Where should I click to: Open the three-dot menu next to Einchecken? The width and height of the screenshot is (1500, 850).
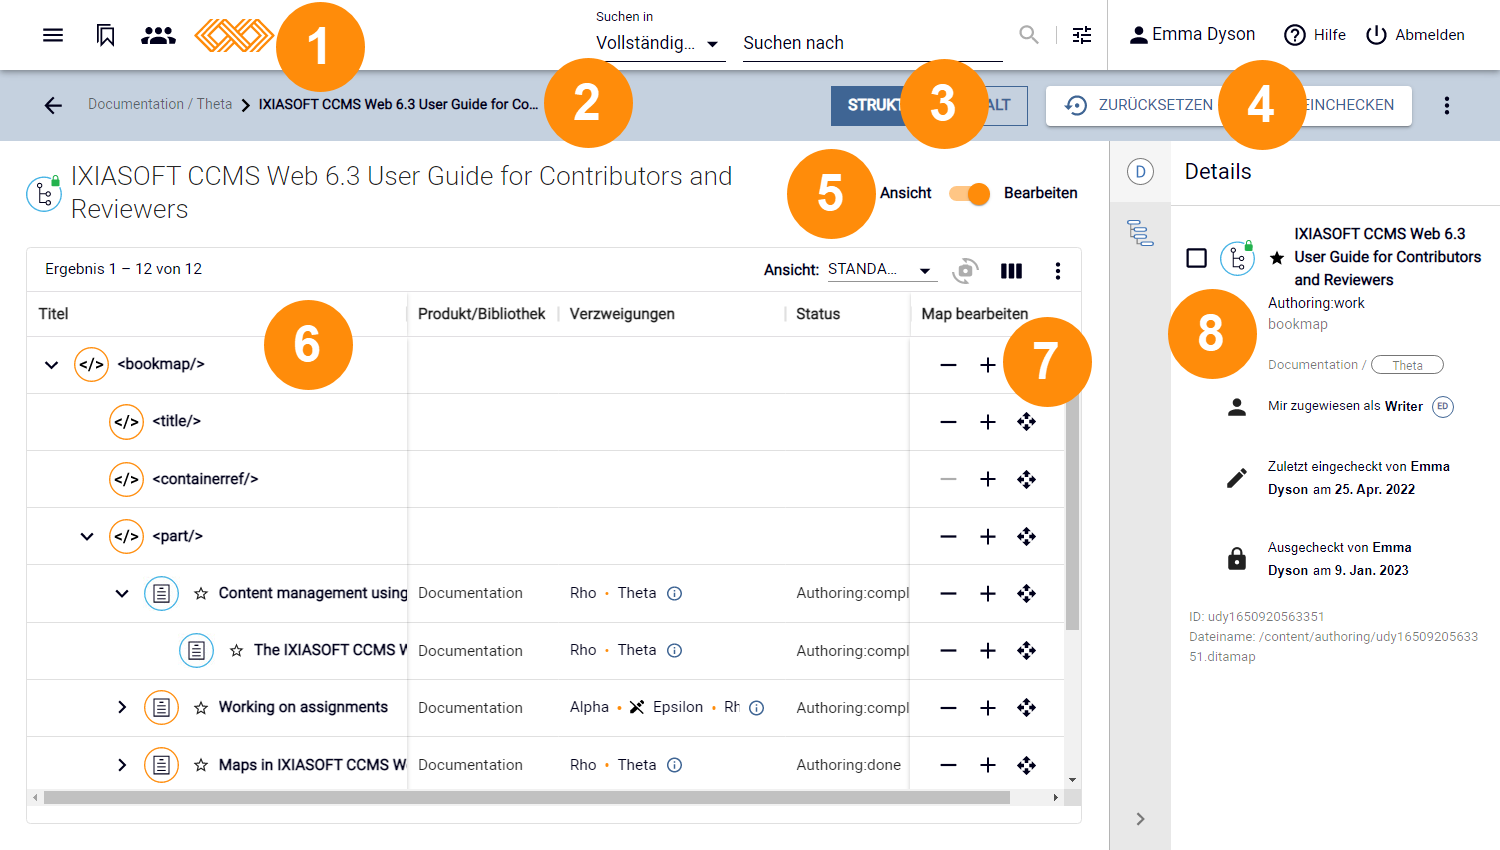[1446, 105]
